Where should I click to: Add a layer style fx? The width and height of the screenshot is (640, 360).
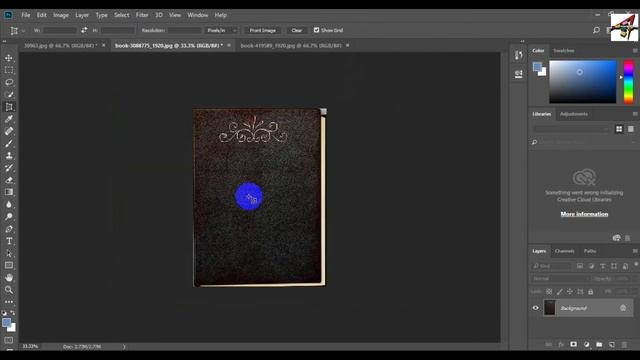tap(561, 344)
